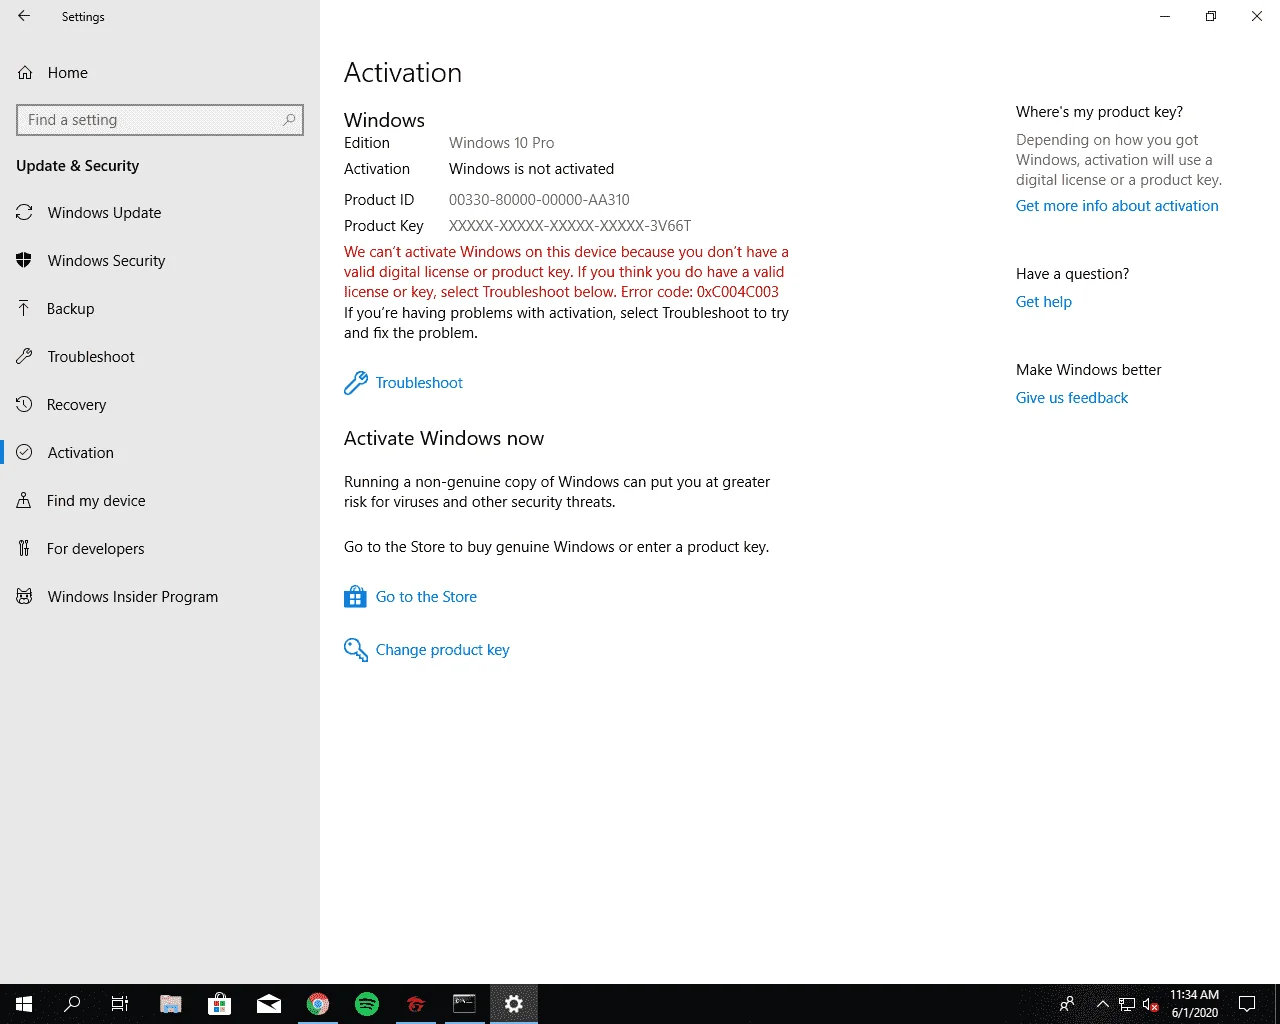
Task: Click the red error code 0xC004C003 message
Action: (566, 272)
